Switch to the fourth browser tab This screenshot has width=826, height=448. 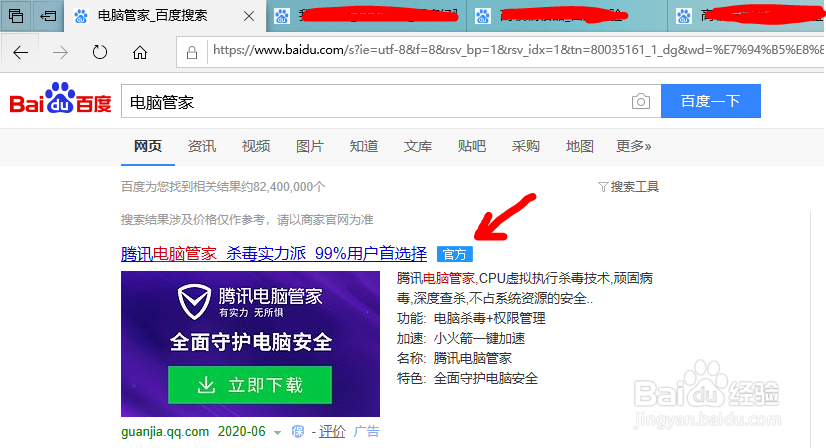(747, 16)
